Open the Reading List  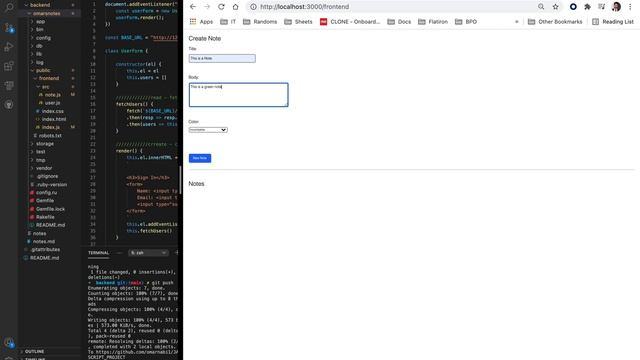613,22
